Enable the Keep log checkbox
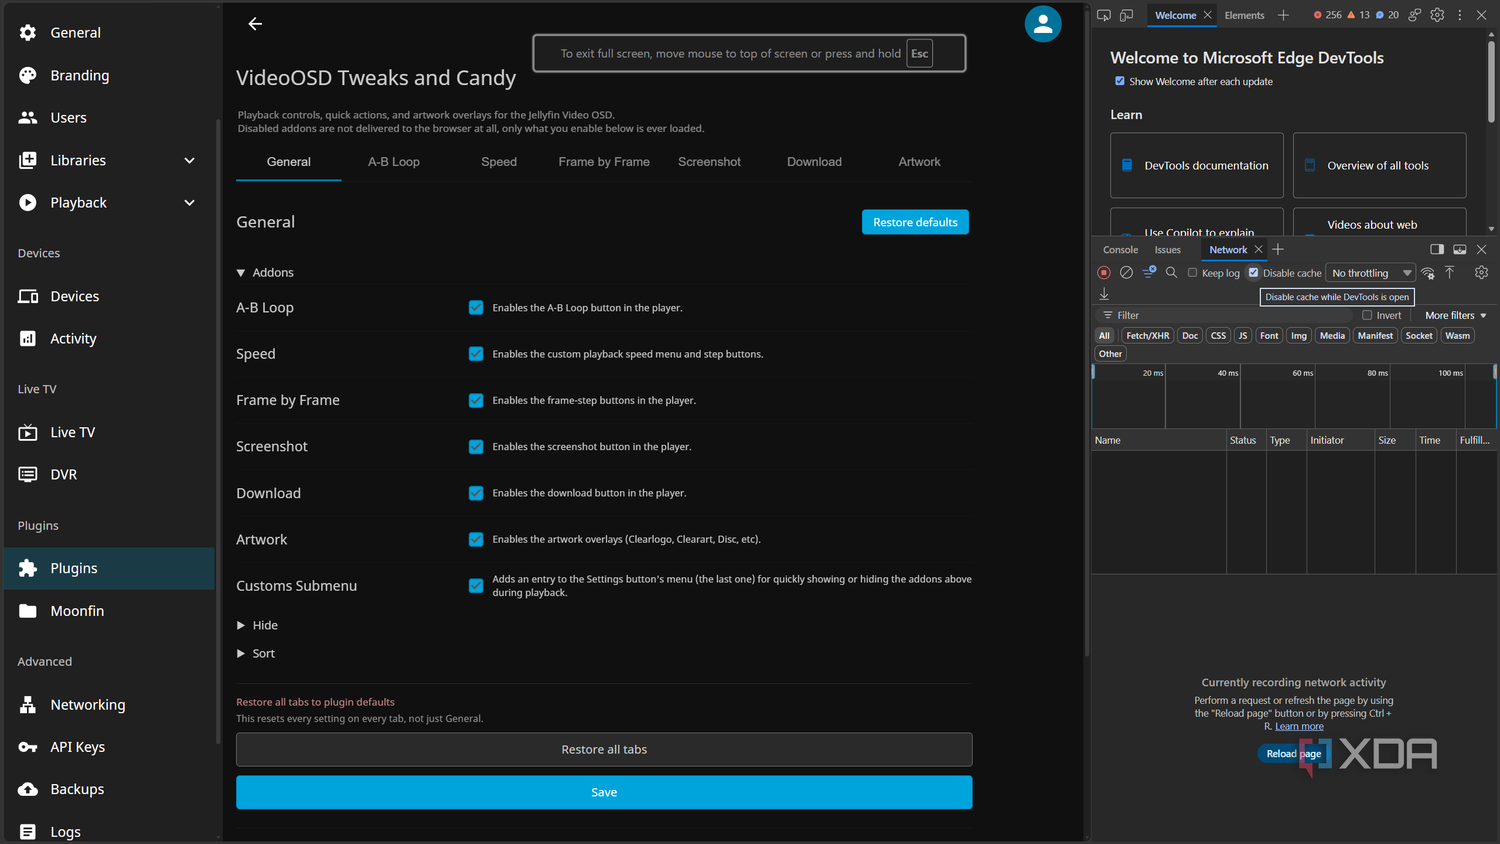The image size is (1500, 844). point(1192,273)
